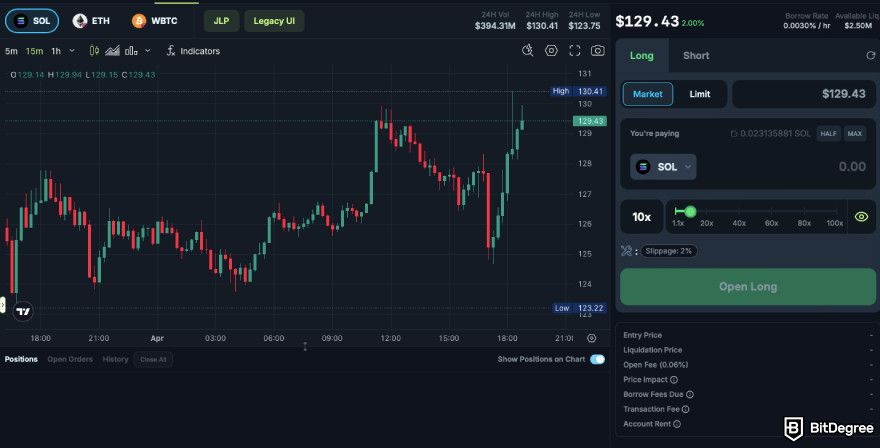Toggle Show Positions on Chart switch
Image resolution: width=880 pixels, height=448 pixels.
click(598, 359)
